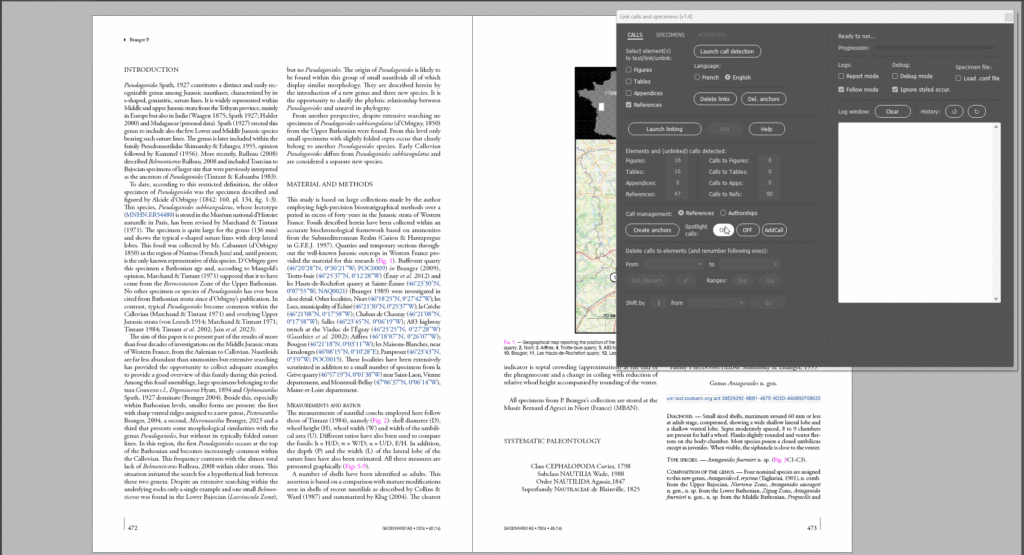Choose Authorships under Call management
This screenshot has height=555, width=1024.
click(x=723, y=213)
